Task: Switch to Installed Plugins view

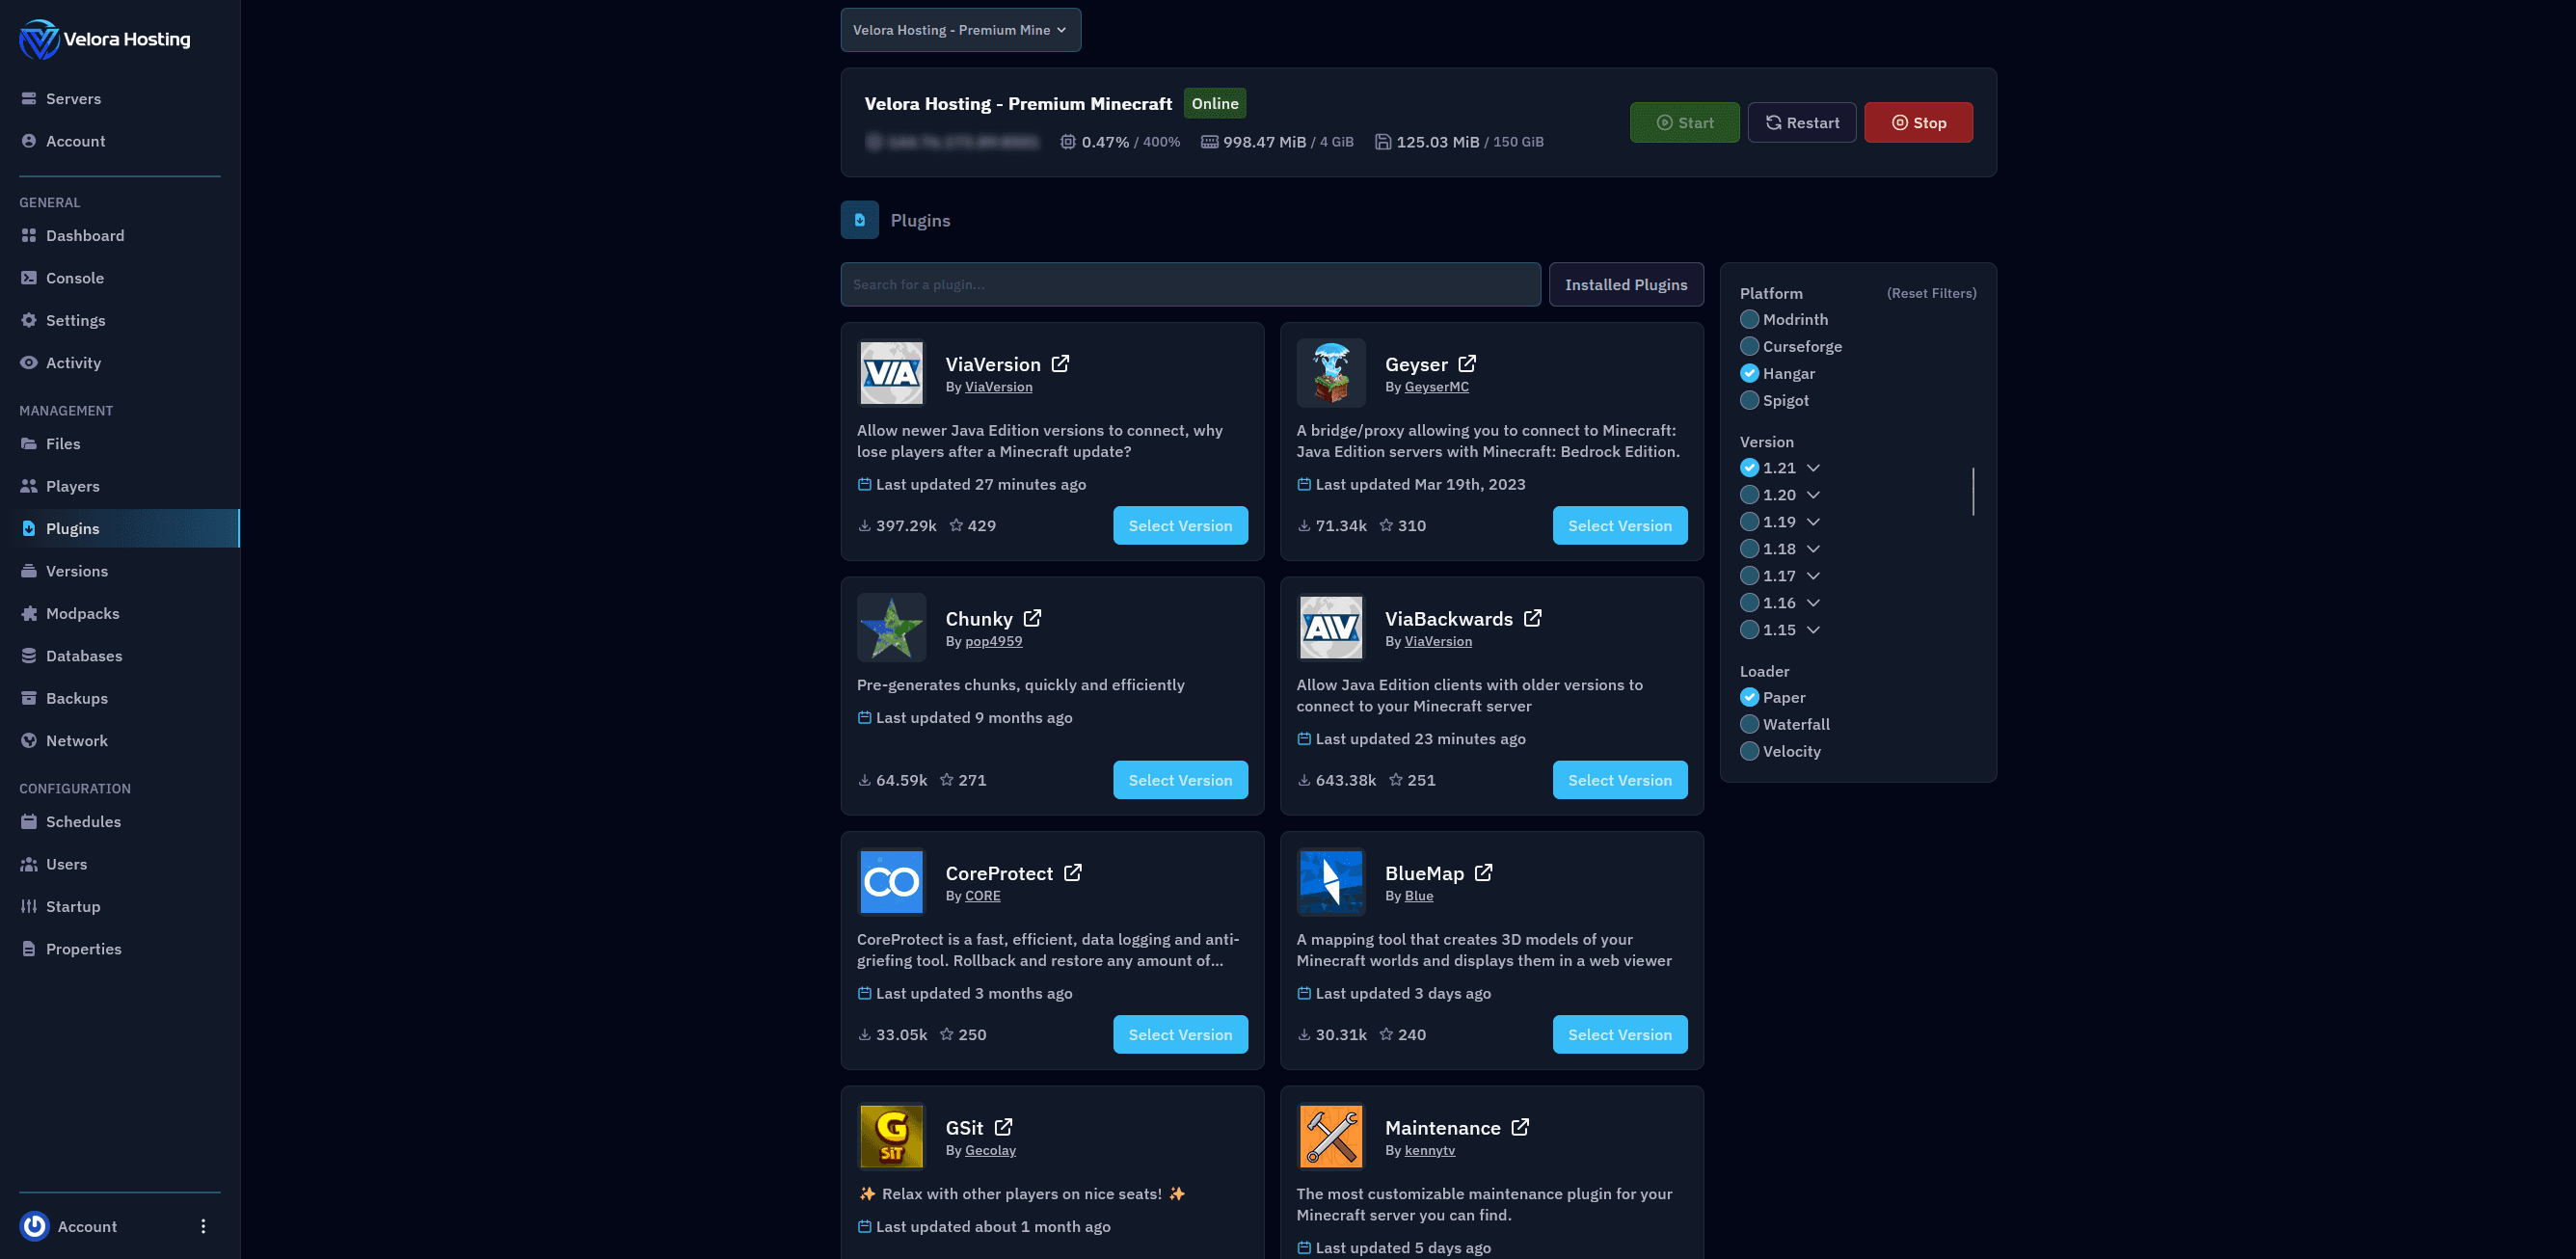Action: point(1626,284)
